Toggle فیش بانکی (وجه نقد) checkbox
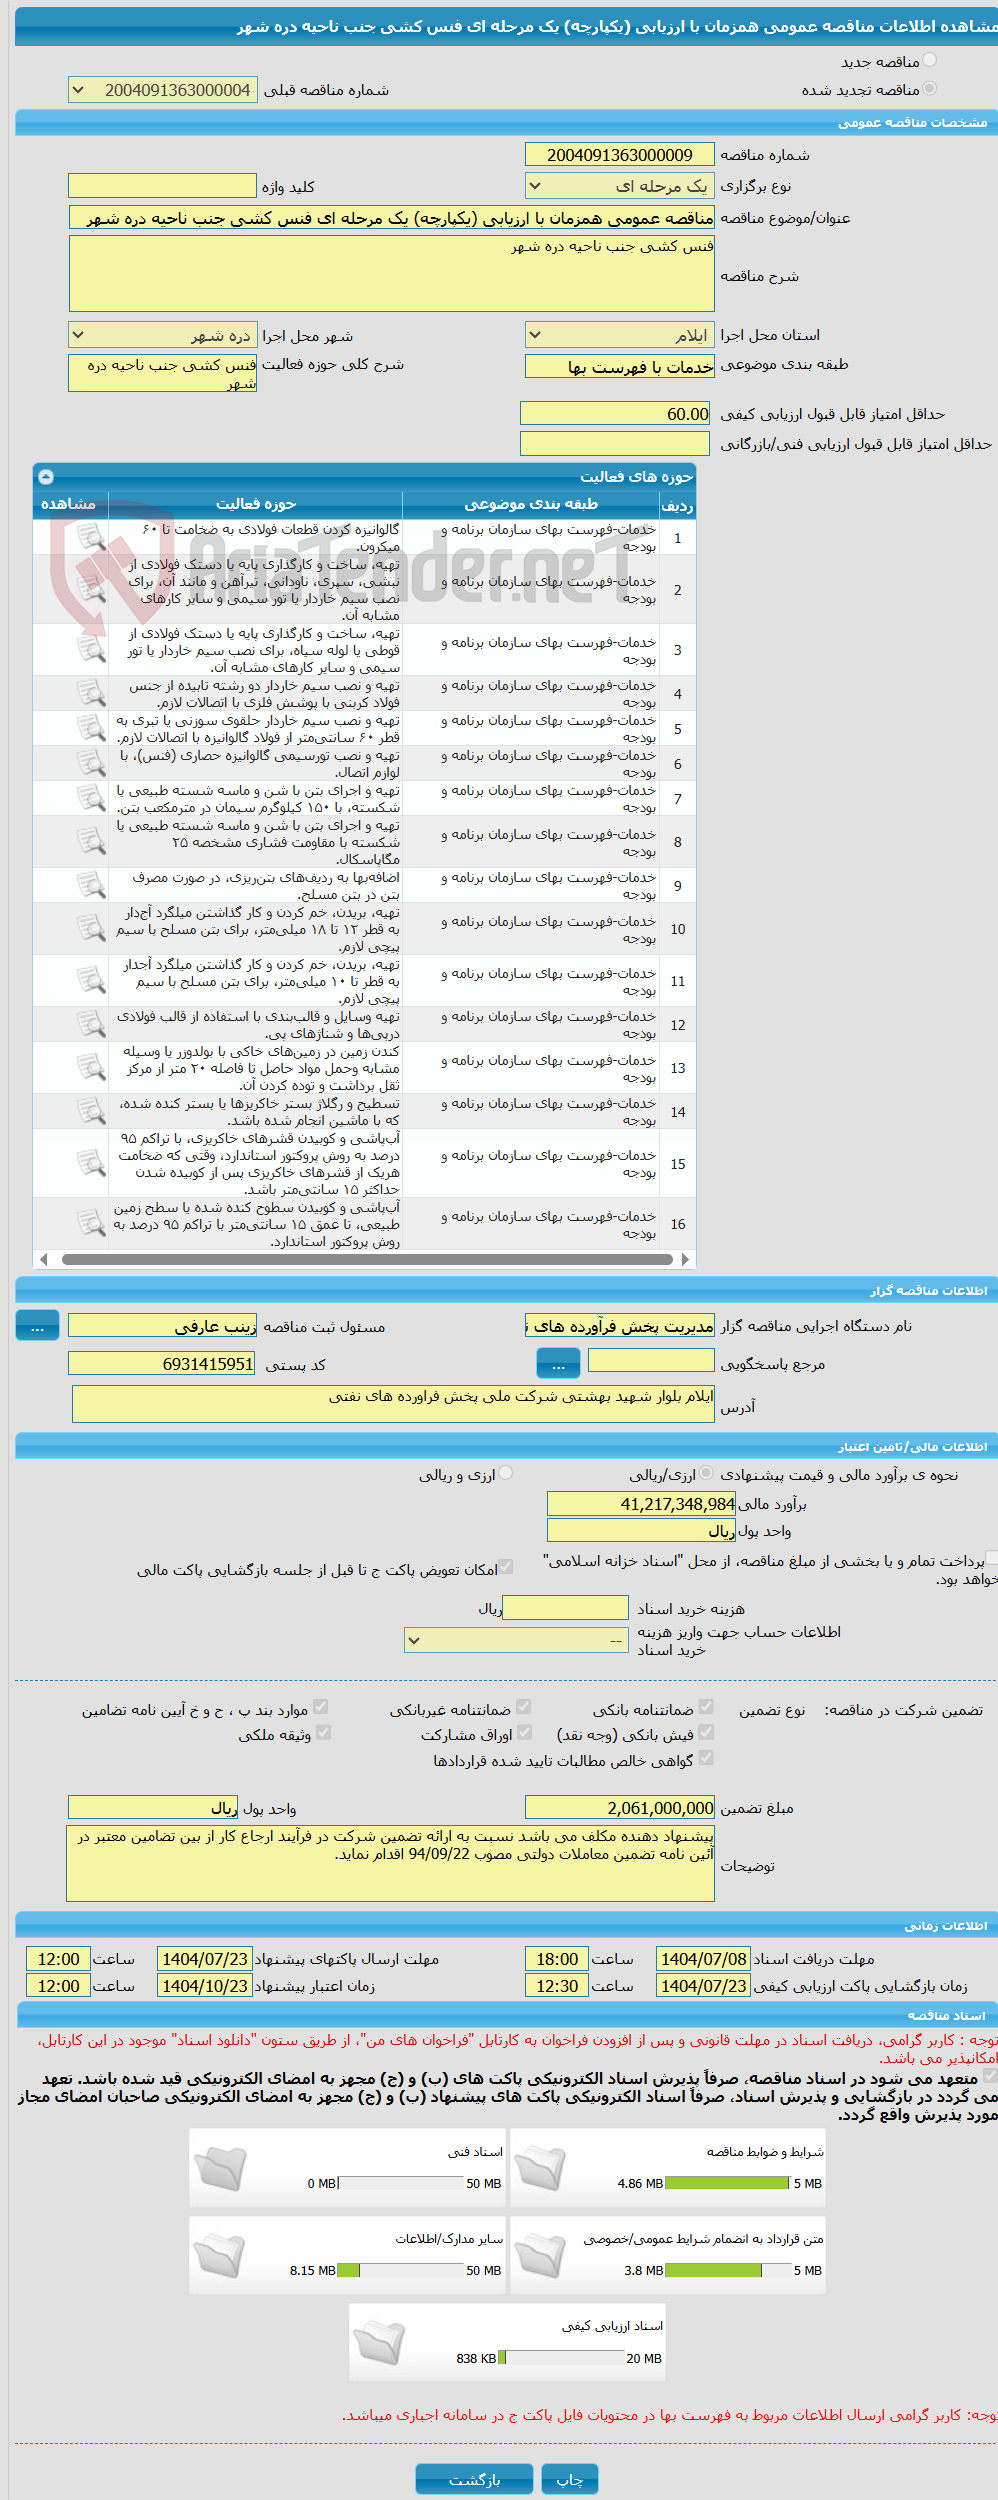The width and height of the screenshot is (998, 2500). (706, 1732)
